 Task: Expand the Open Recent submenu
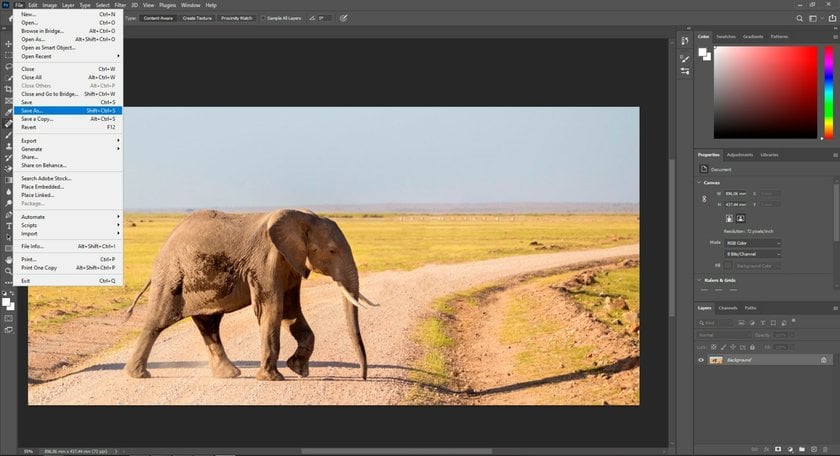coord(68,56)
